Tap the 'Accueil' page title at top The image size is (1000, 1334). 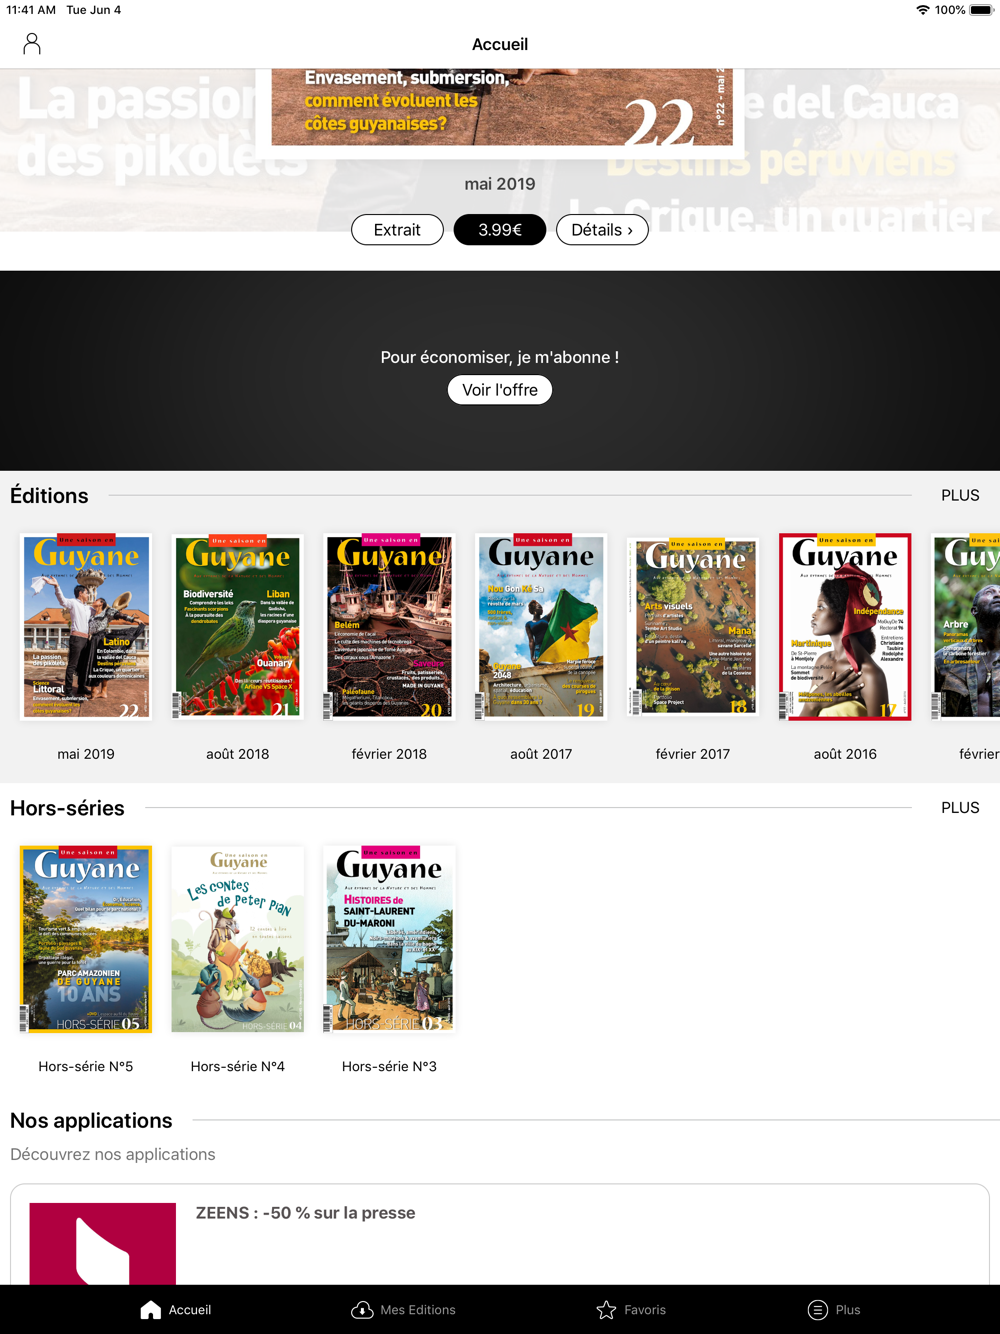500,44
